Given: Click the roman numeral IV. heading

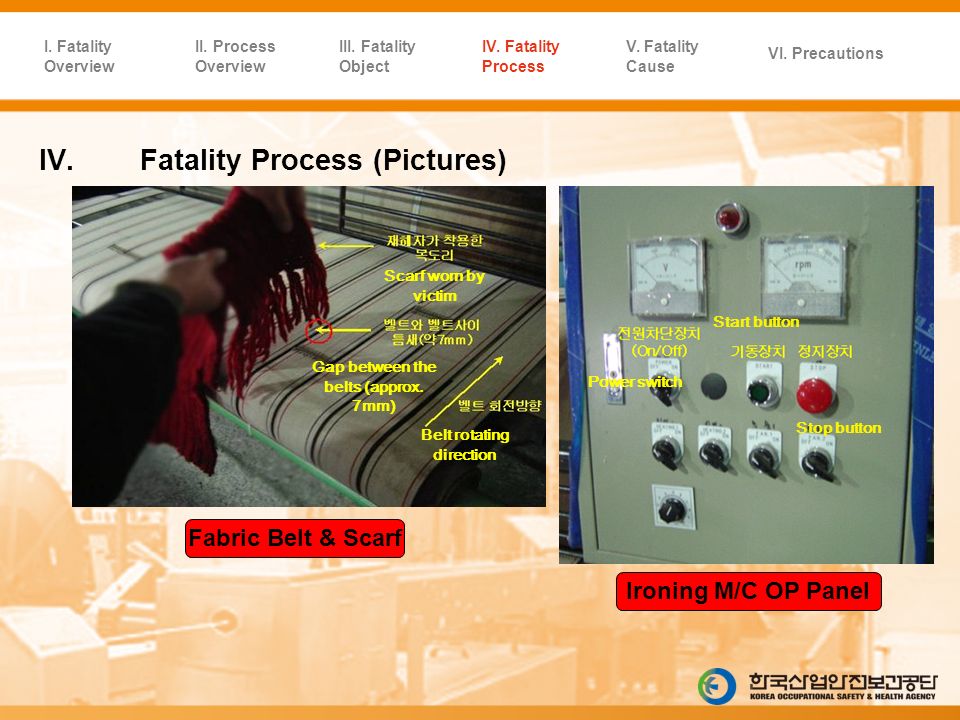Looking at the screenshot, I should click(56, 160).
